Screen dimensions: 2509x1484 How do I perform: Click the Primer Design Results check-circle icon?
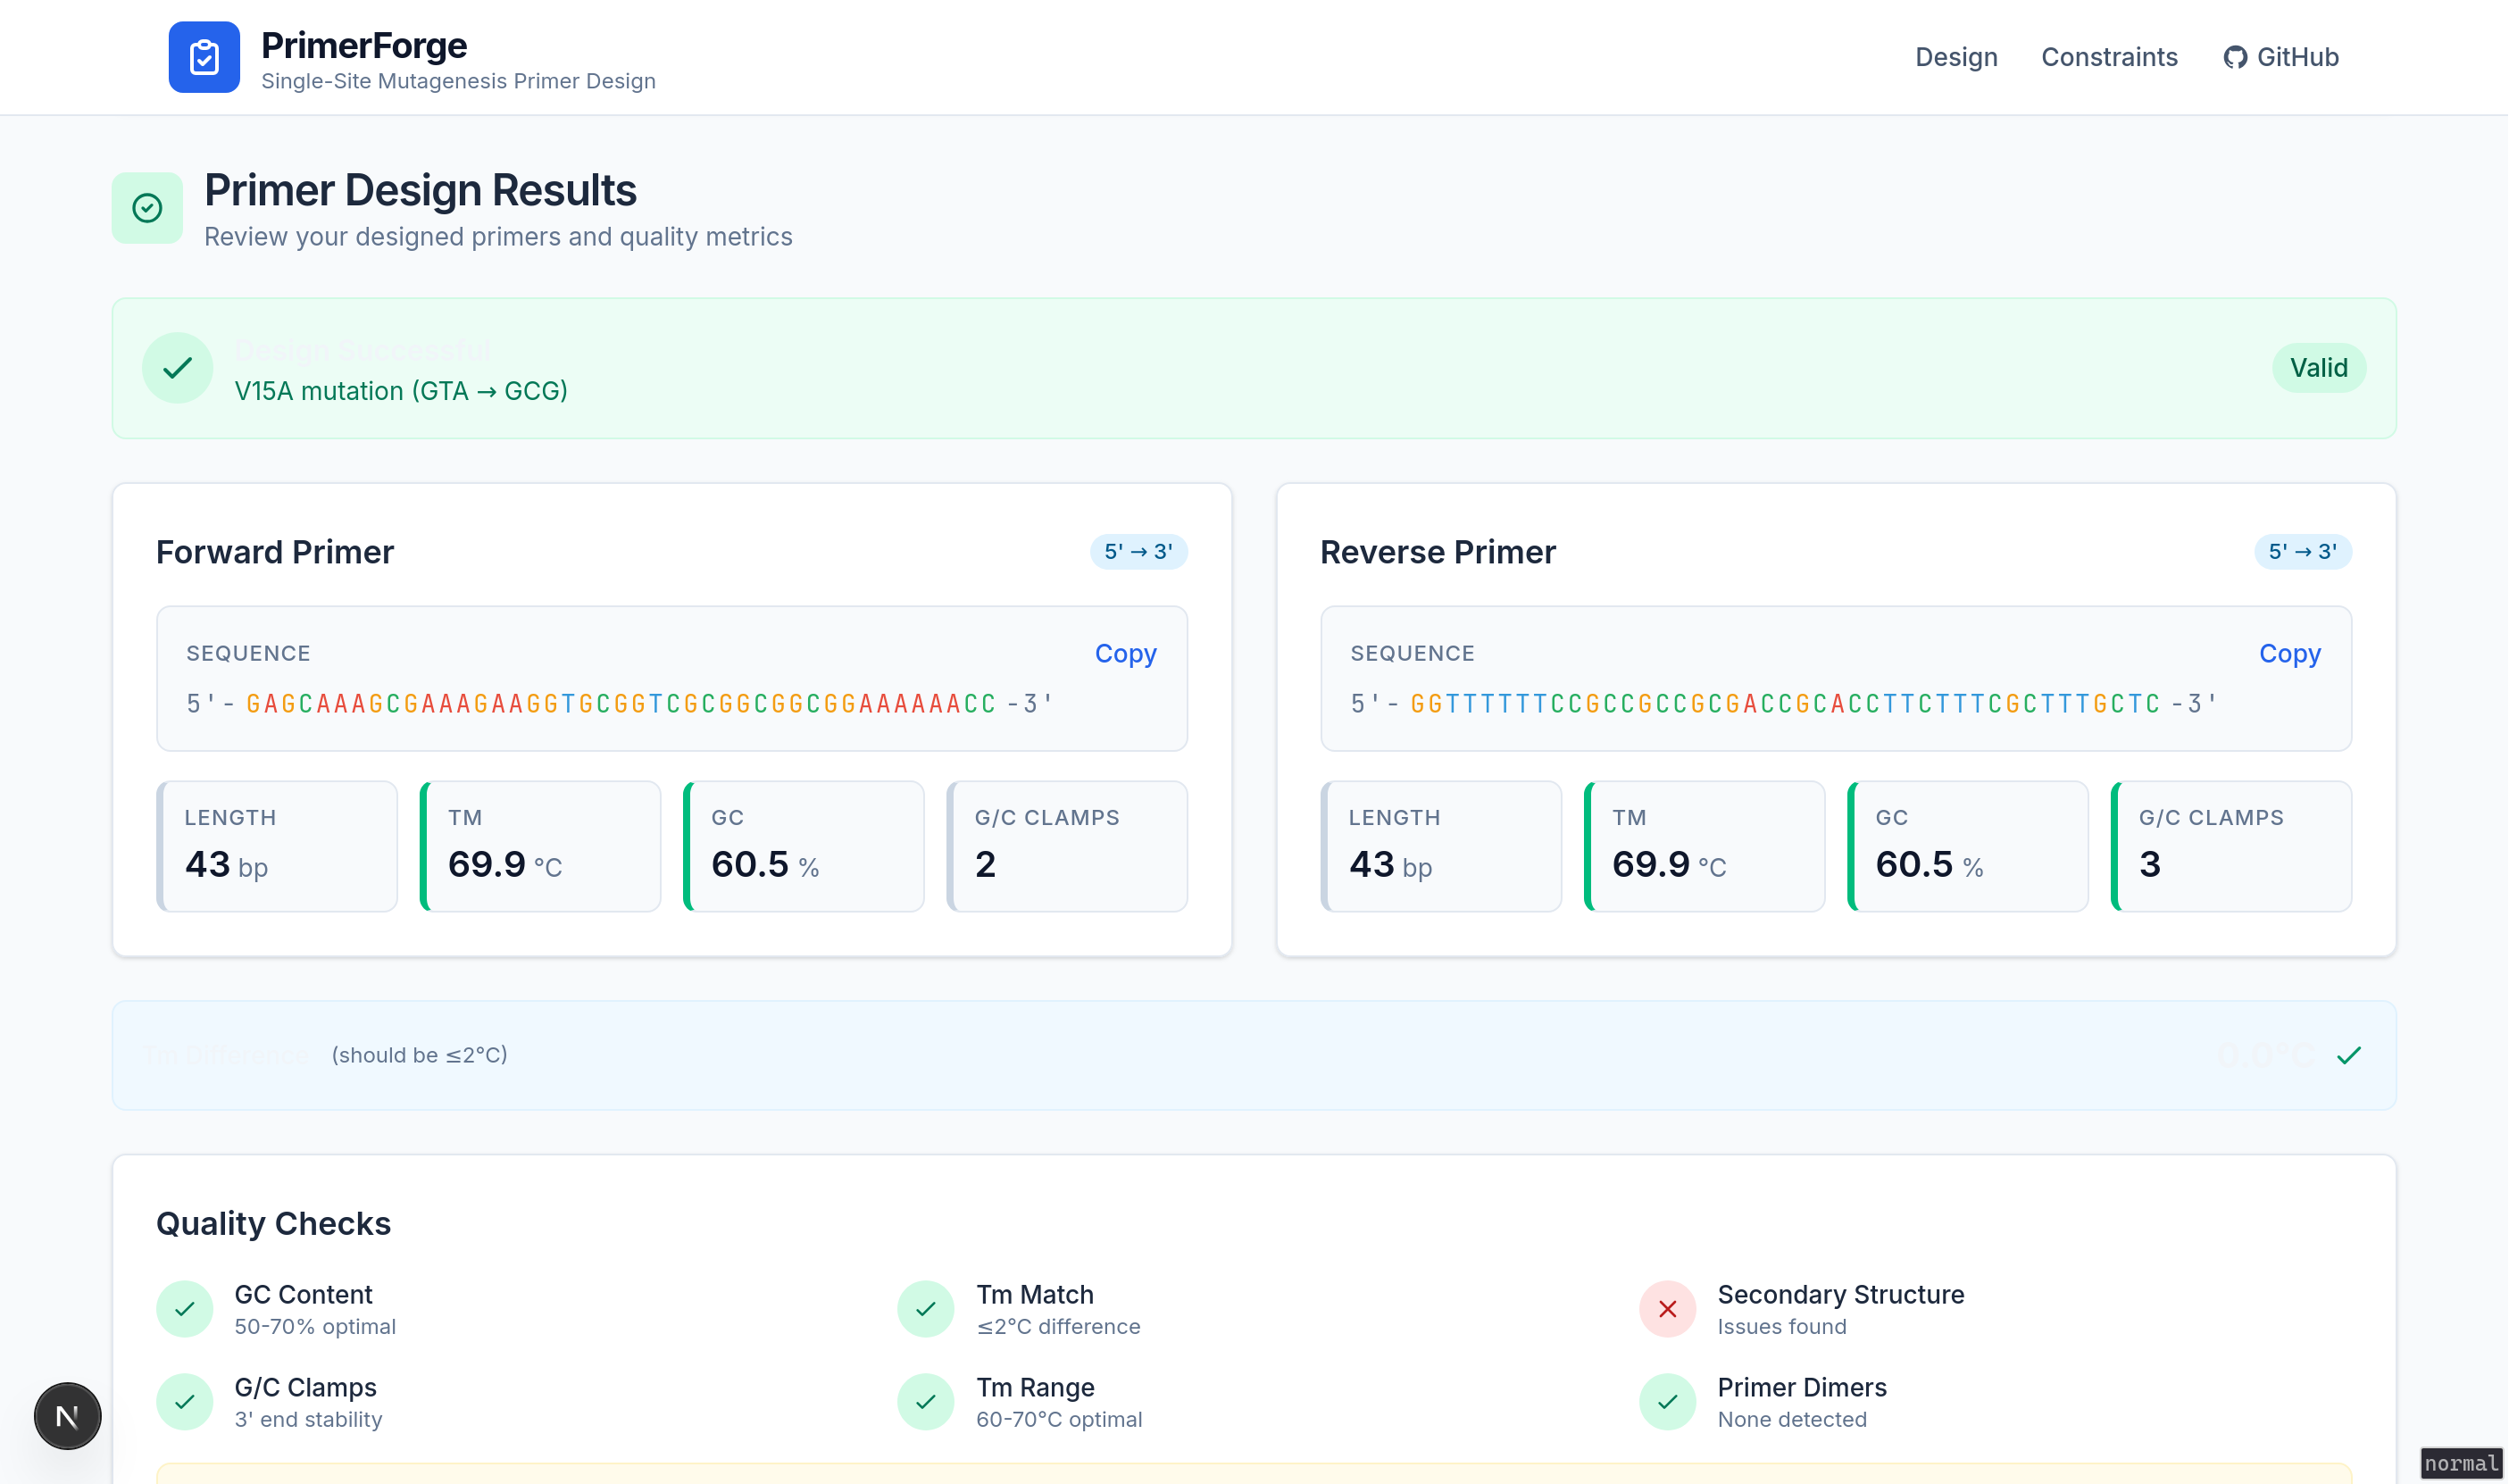click(147, 208)
